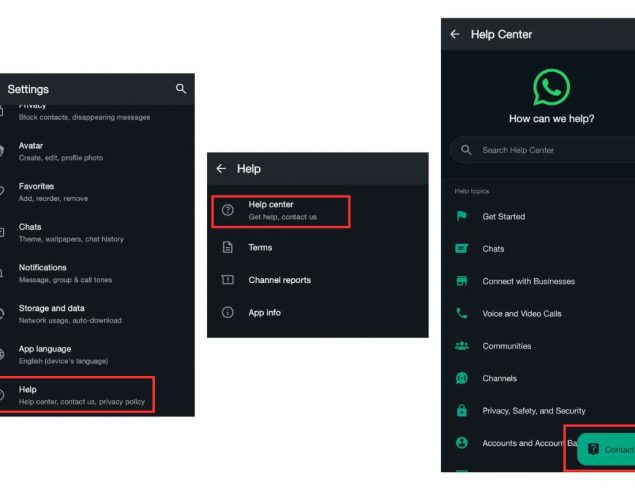
Task: Open App info in Help screen
Action: click(318, 312)
